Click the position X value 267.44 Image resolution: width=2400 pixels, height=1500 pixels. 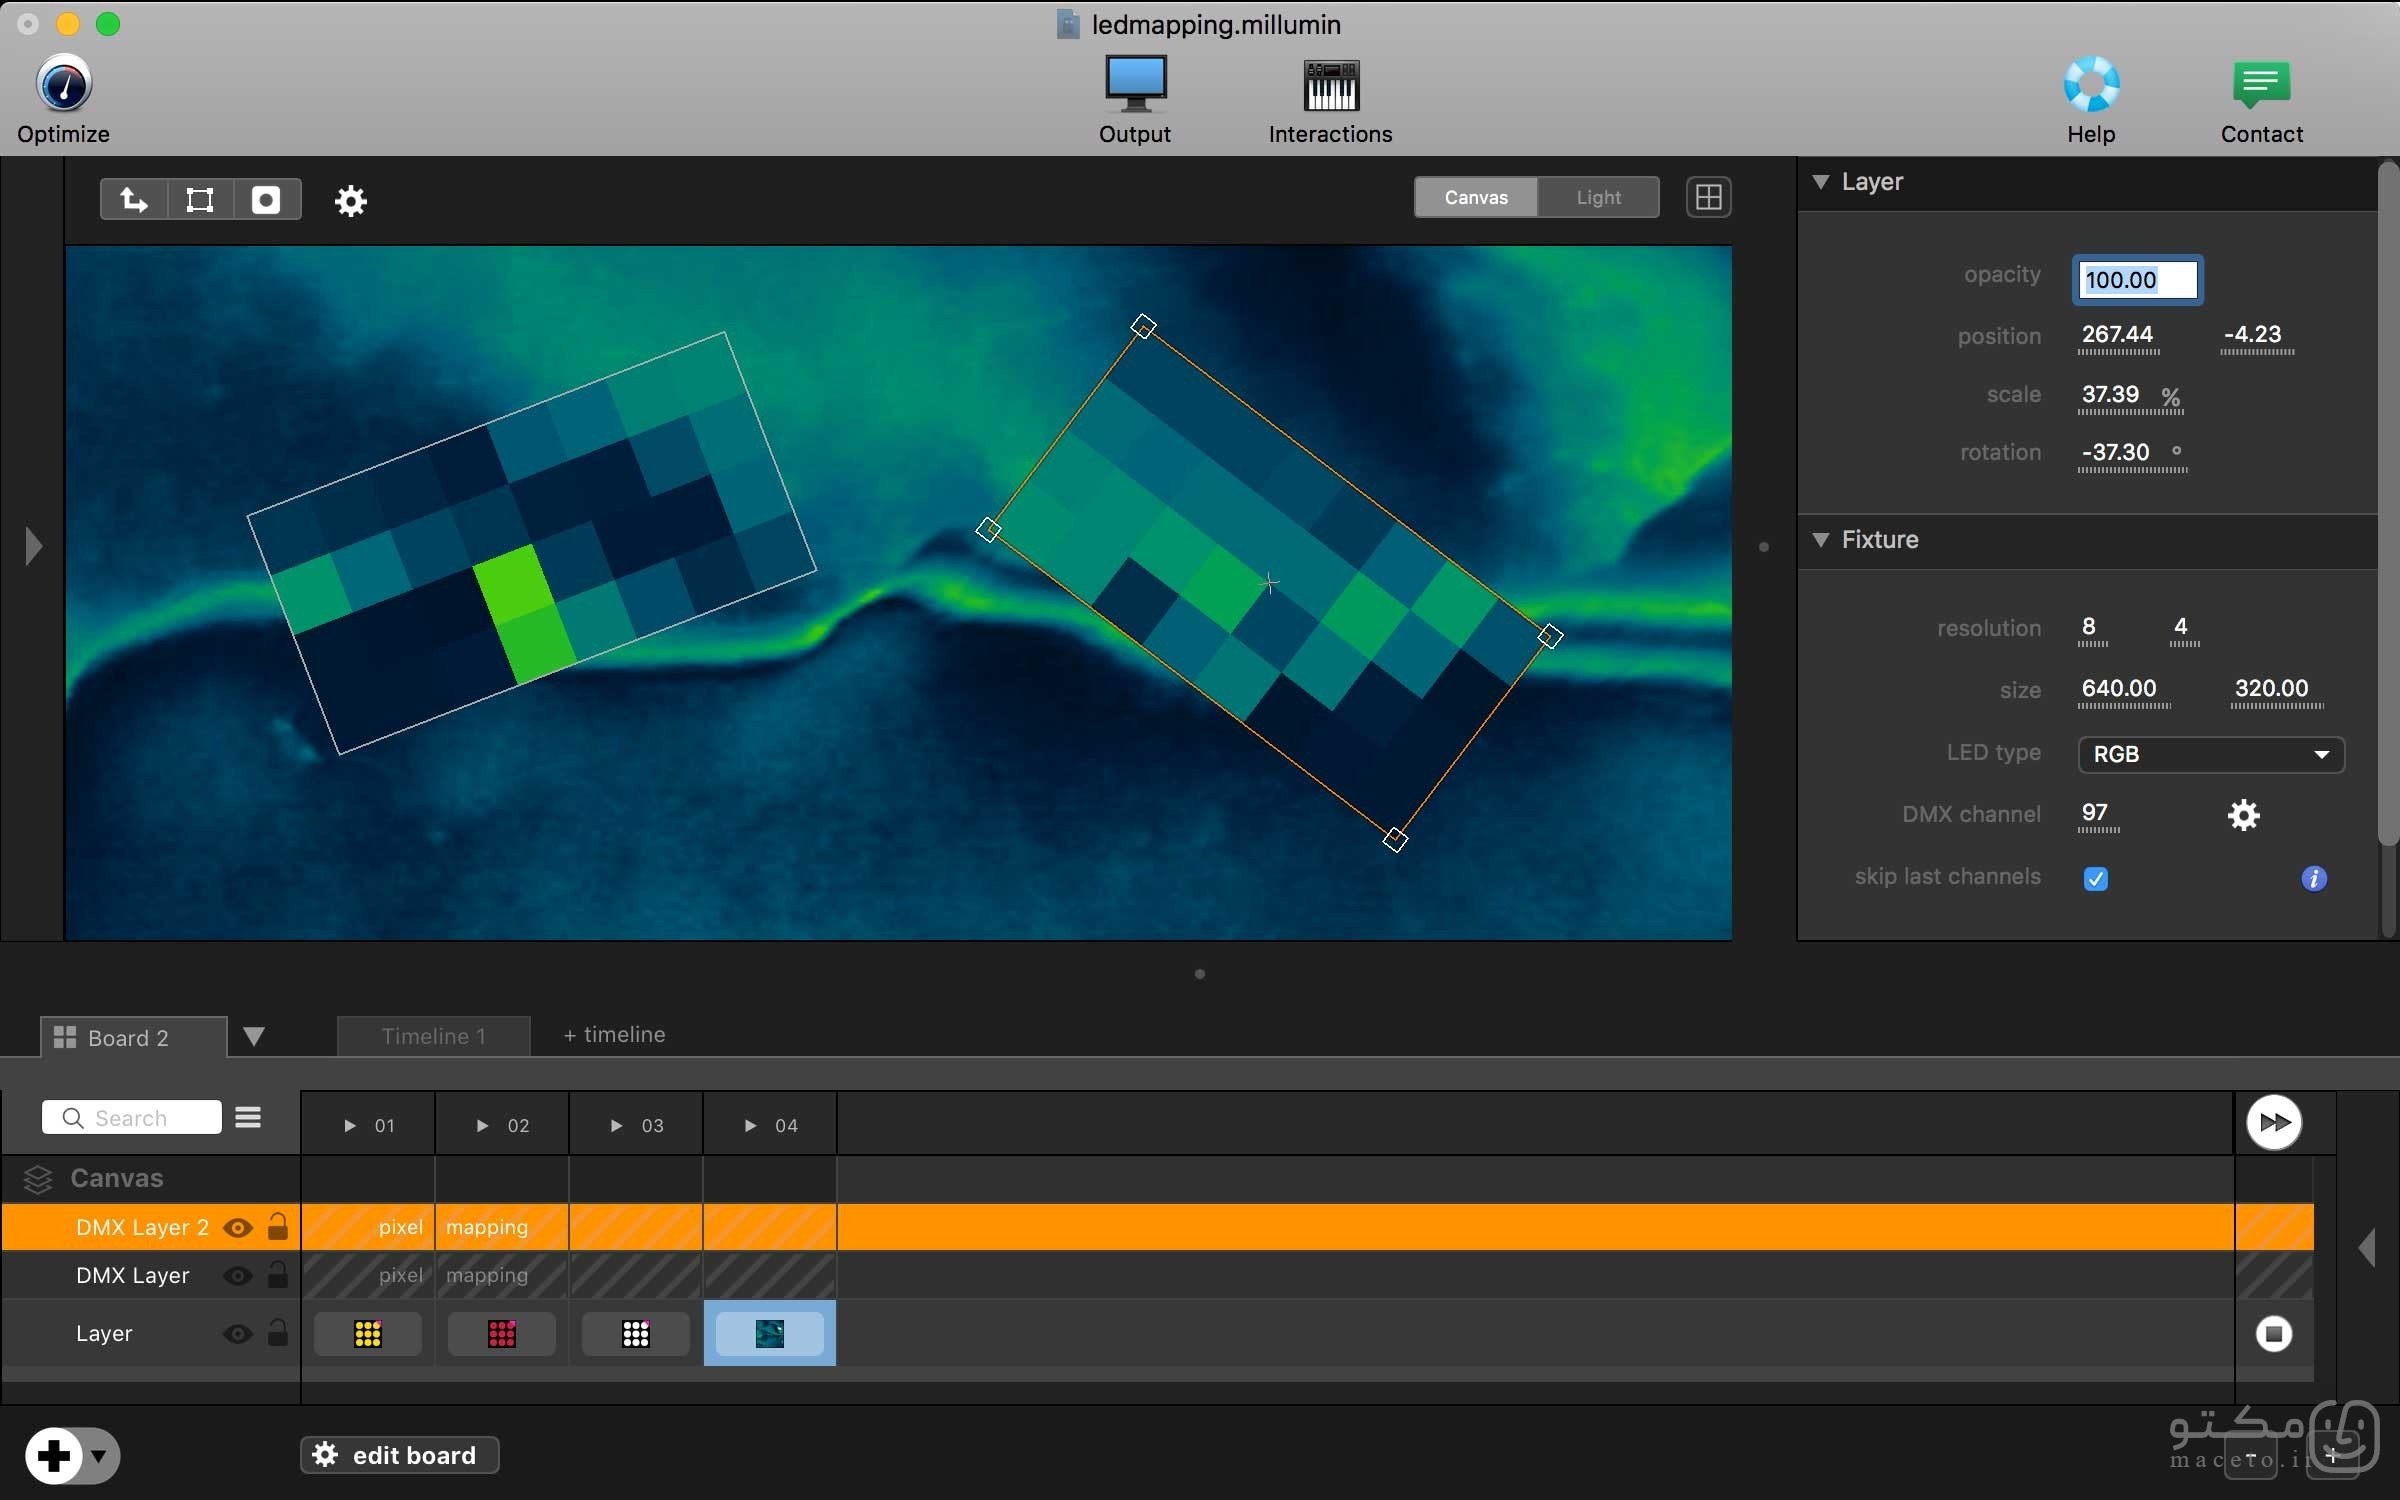2117,334
